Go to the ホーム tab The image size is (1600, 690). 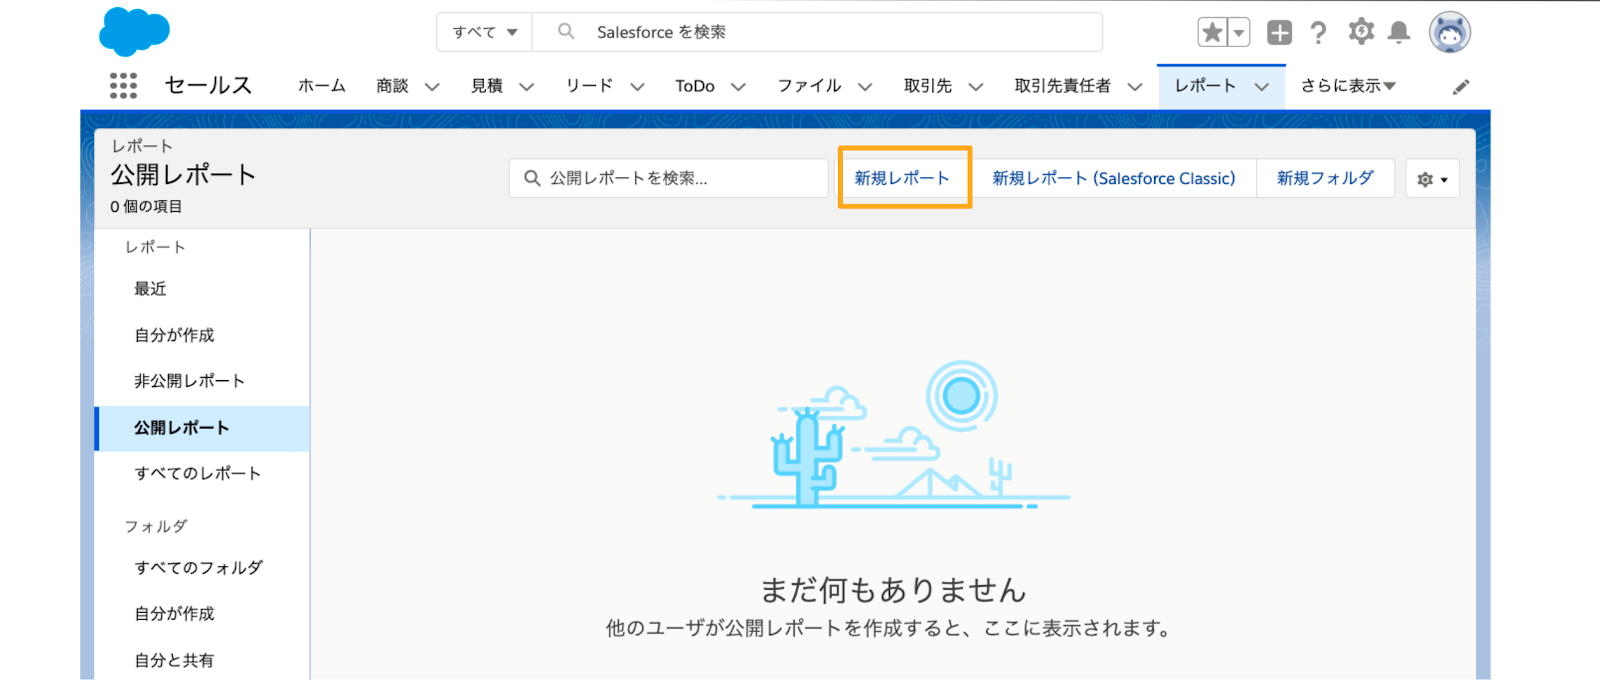321,86
